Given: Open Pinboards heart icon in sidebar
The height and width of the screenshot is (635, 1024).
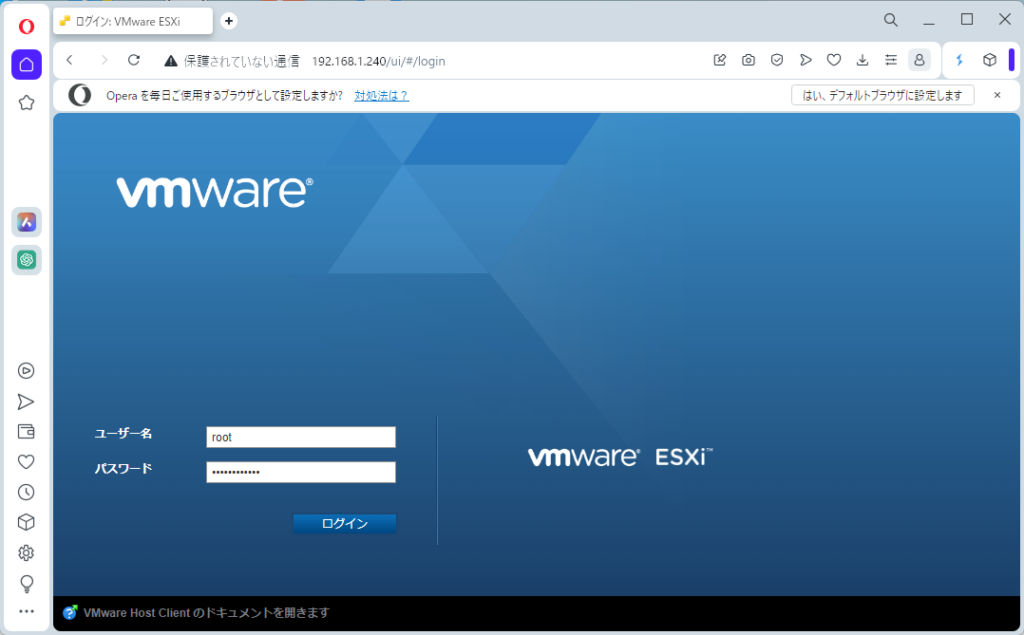Looking at the screenshot, I should click(x=26, y=462).
